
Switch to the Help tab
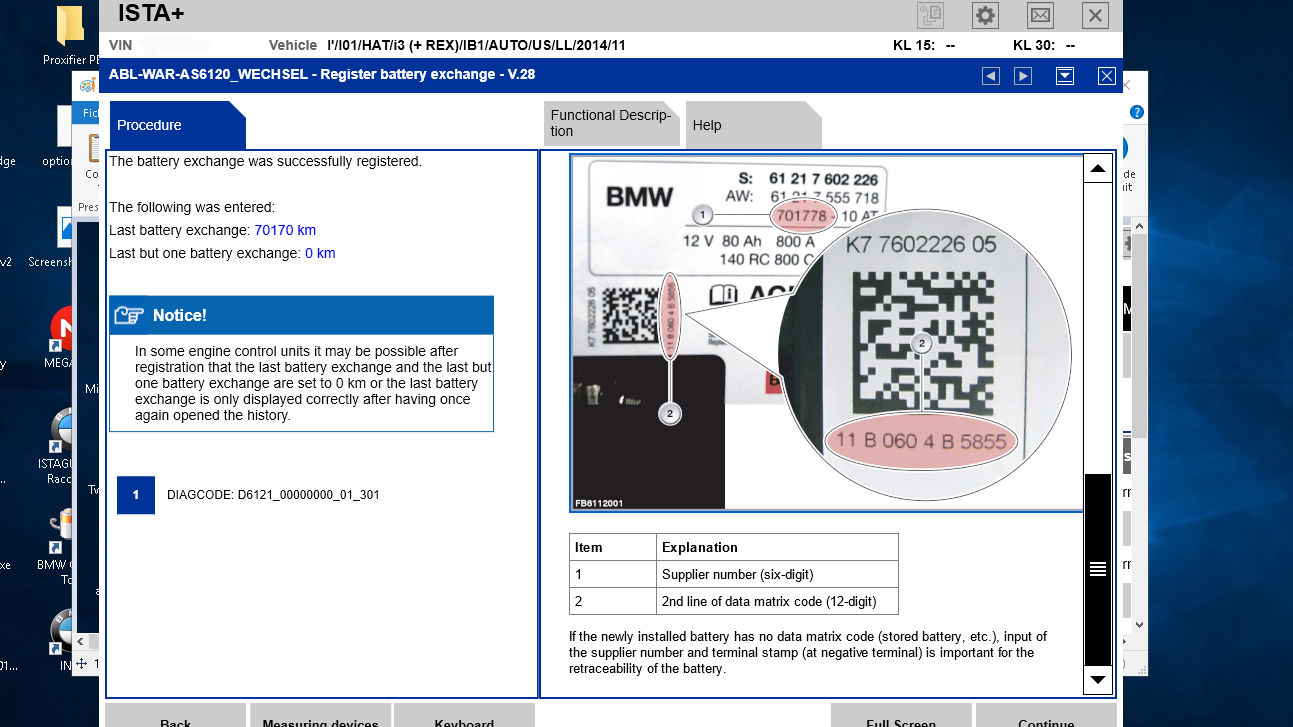tap(753, 125)
